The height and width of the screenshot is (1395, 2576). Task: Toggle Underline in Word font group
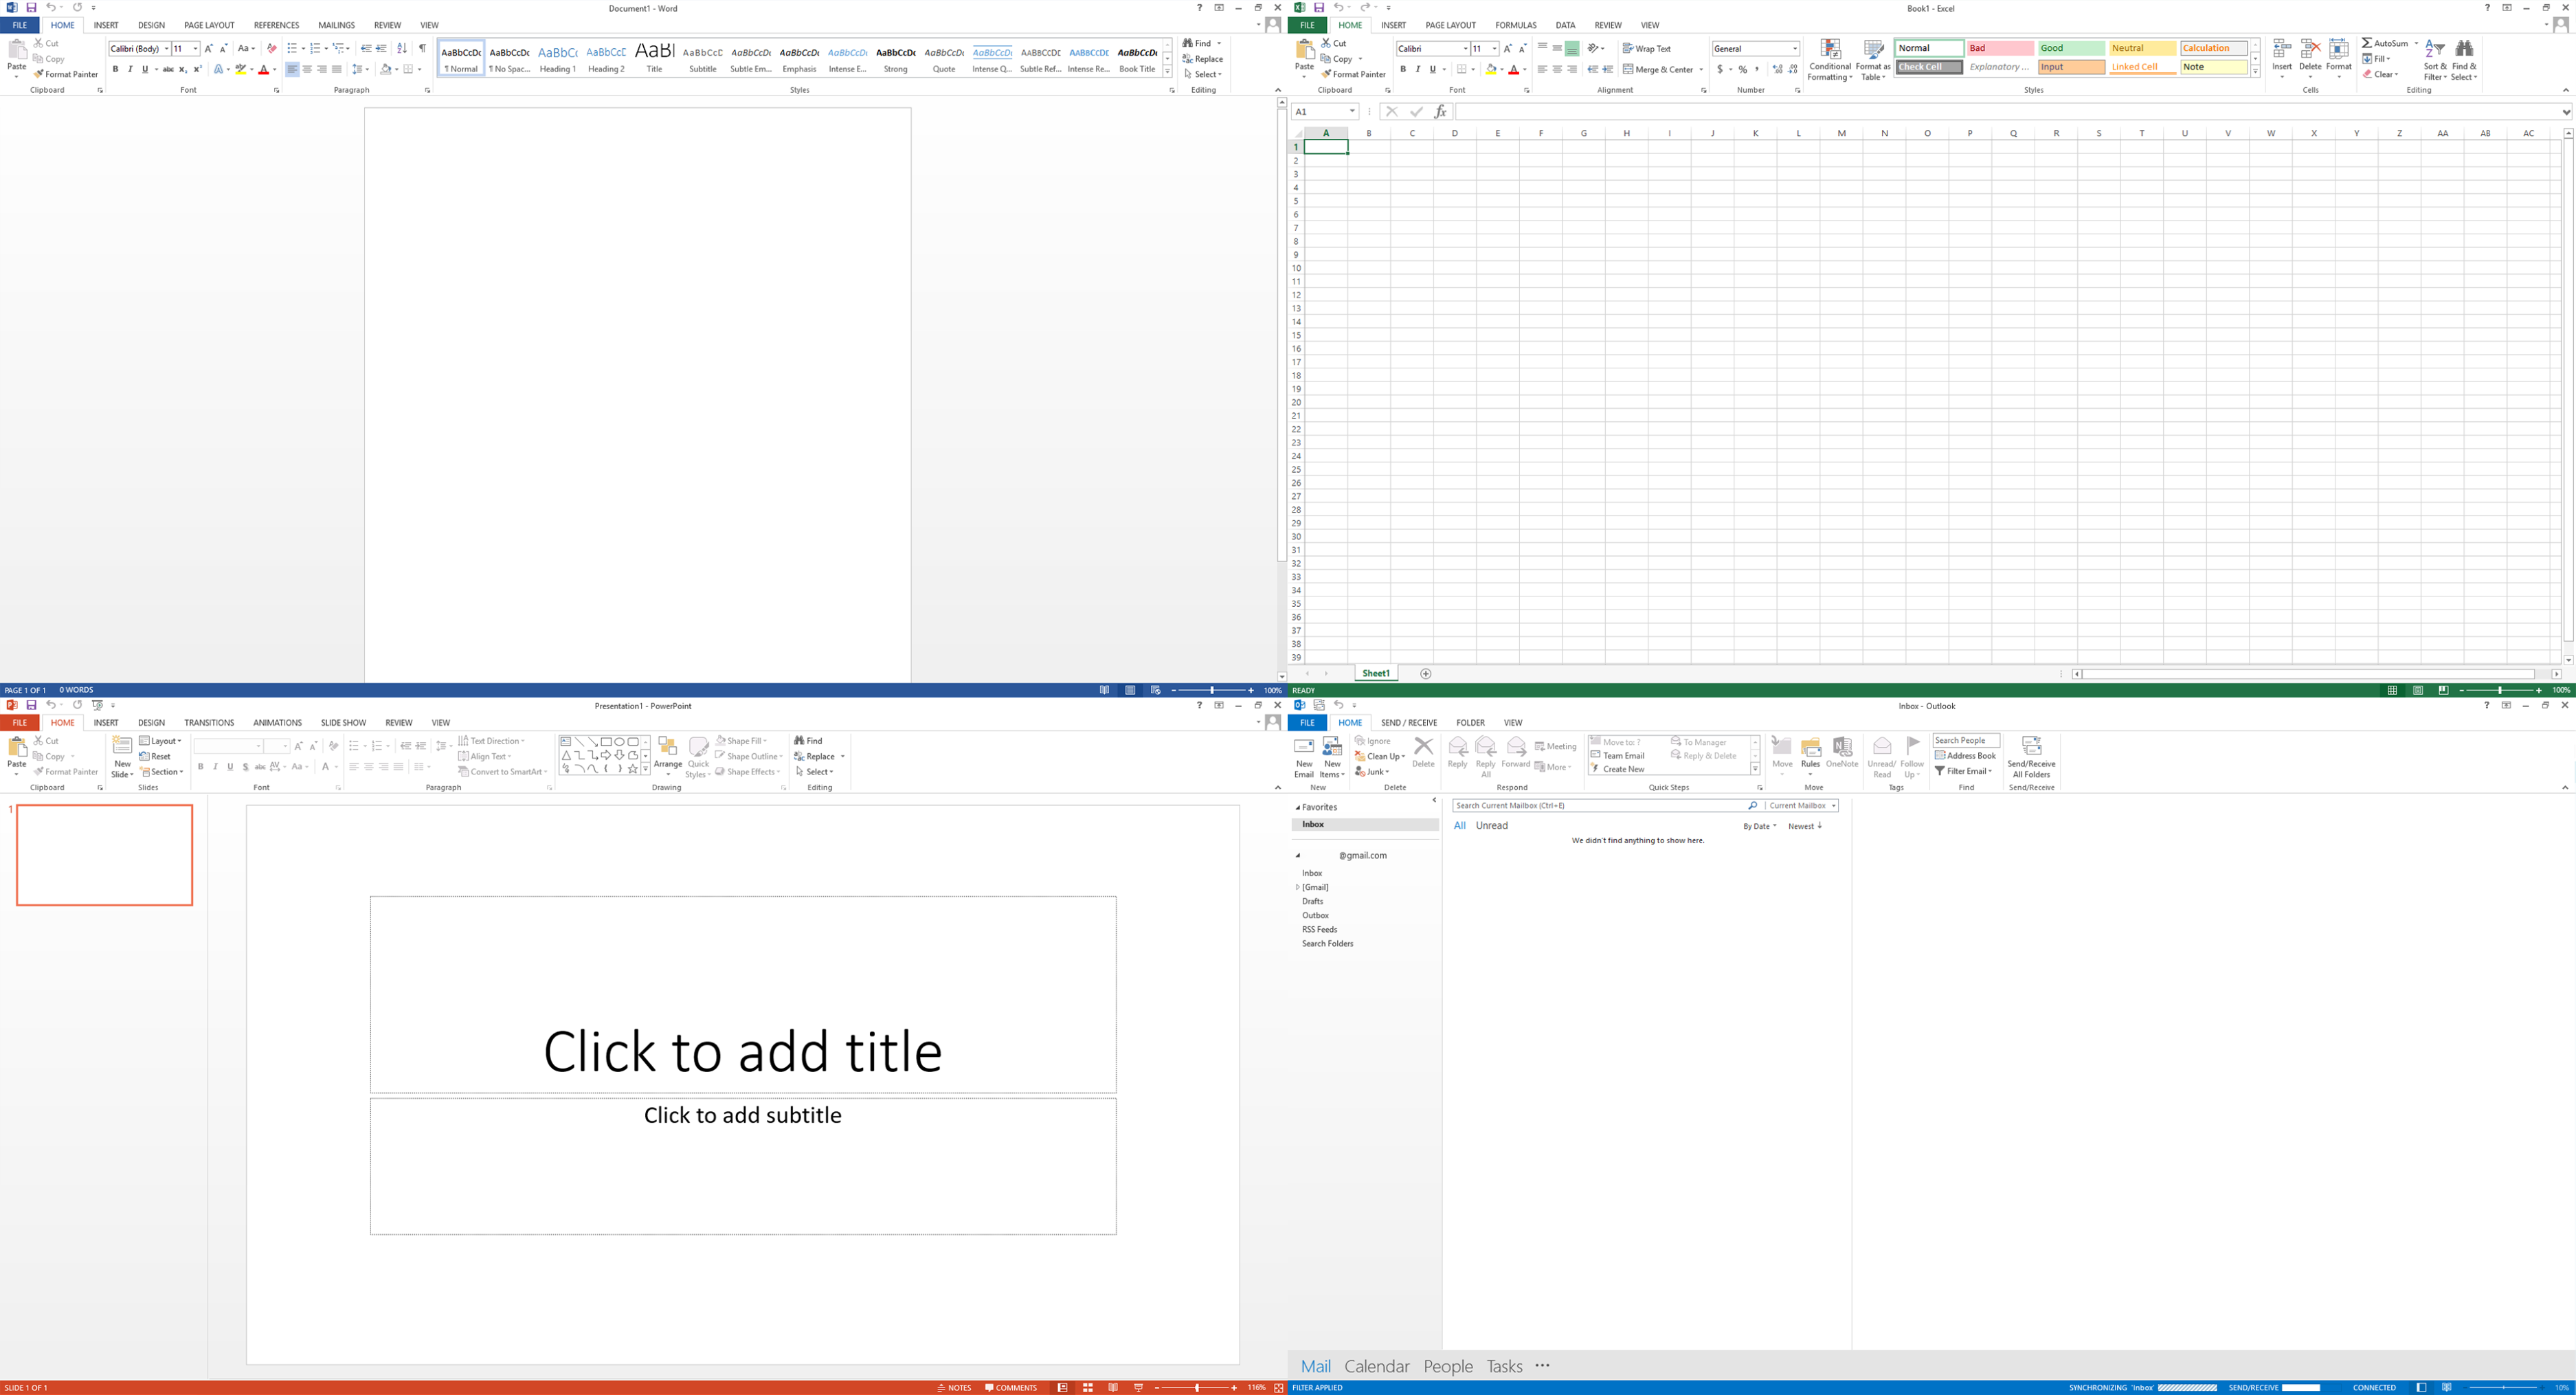click(x=145, y=69)
